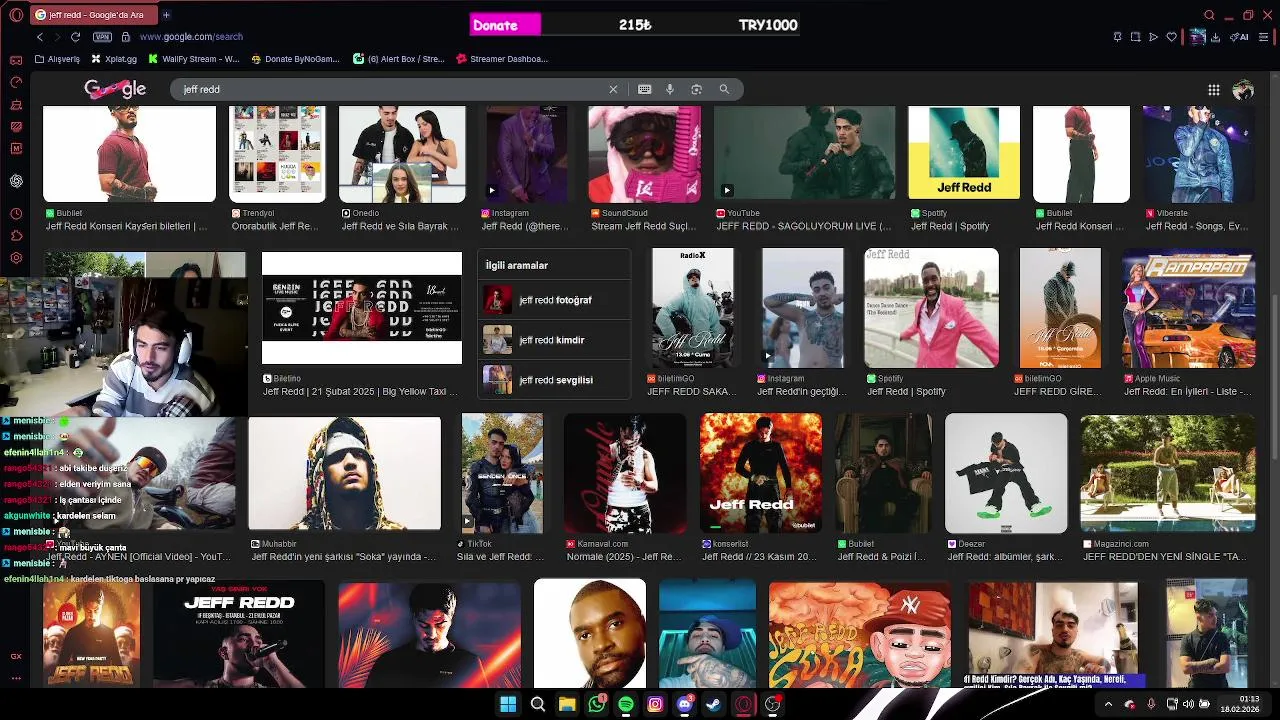Open the on-screen keyboard input tool
The image size is (1280, 720).
tap(645, 89)
